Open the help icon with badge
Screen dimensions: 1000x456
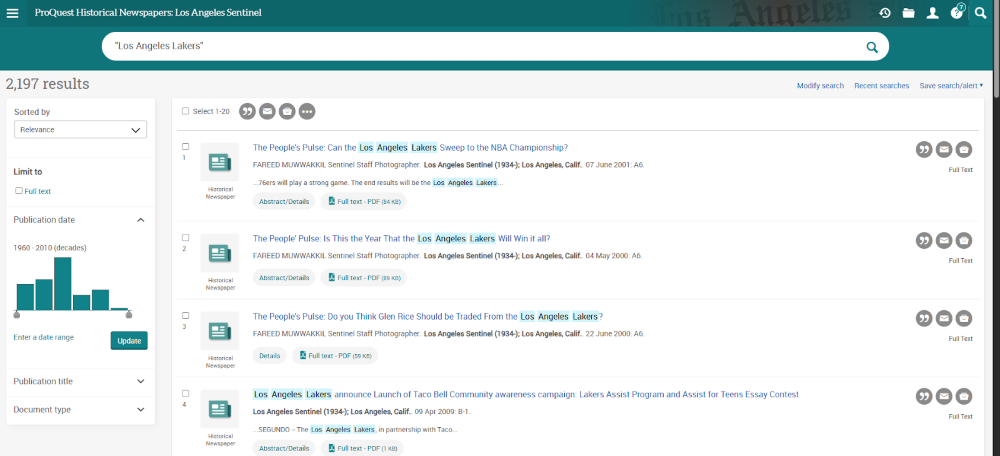pos(957,12)
